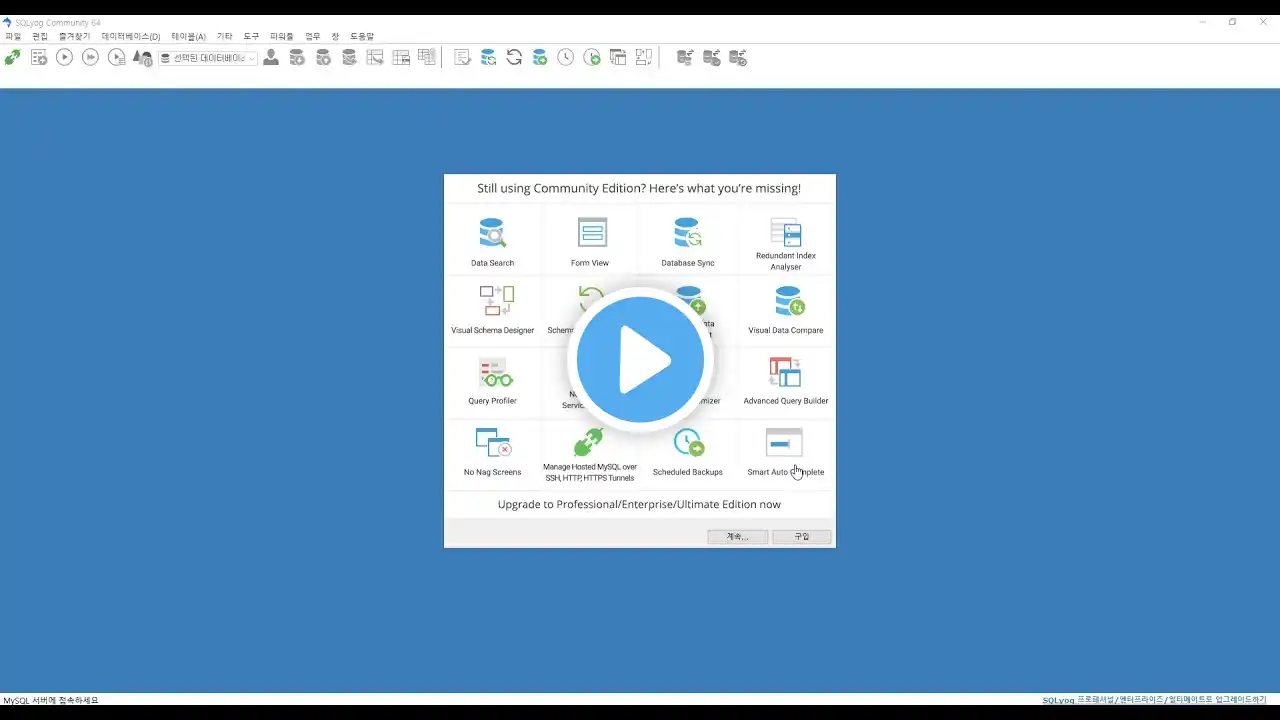Open the 파워툴 menu
The image size is (1280, 720).
click(x=282, y=36)
